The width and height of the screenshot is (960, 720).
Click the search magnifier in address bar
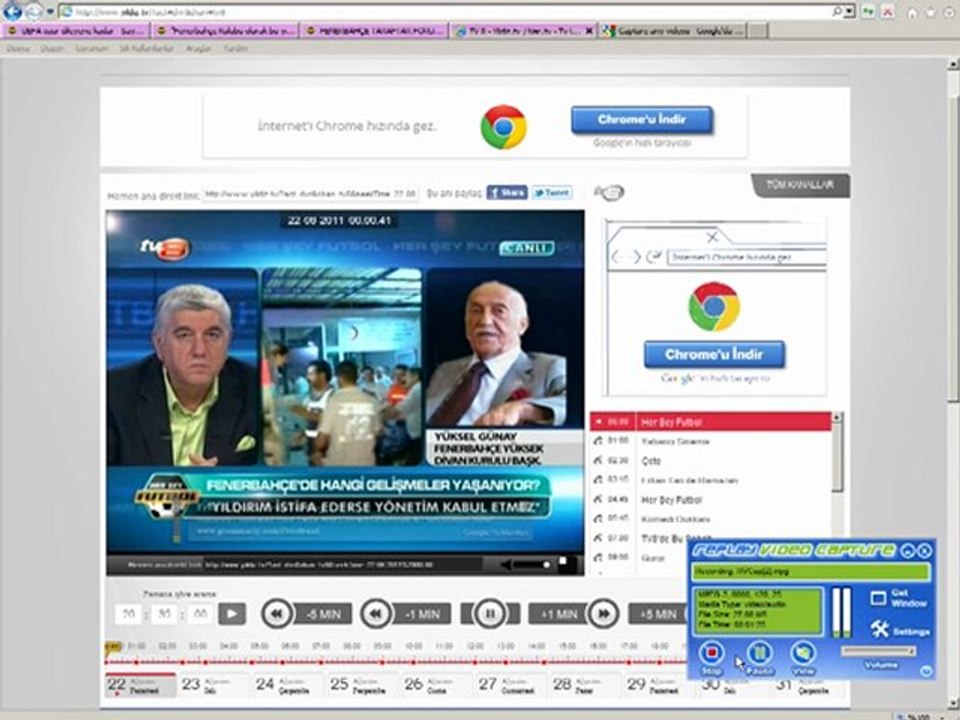click(837, 12)
